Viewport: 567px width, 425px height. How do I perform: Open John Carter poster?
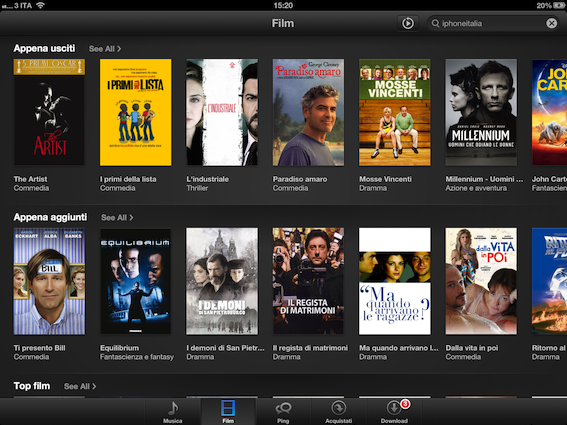click(549, 112)
